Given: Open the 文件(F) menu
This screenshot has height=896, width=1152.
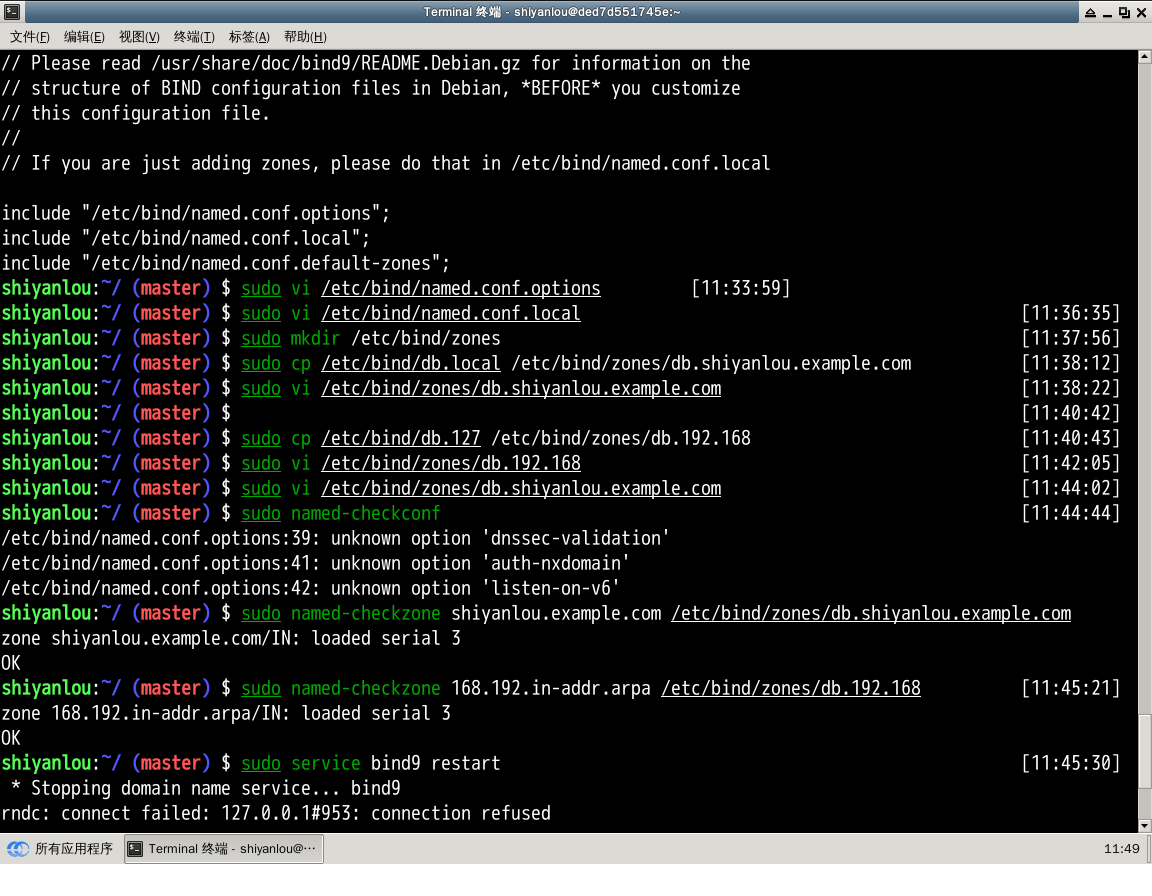Looking at the screenshot, I should (x=30, y=37).
